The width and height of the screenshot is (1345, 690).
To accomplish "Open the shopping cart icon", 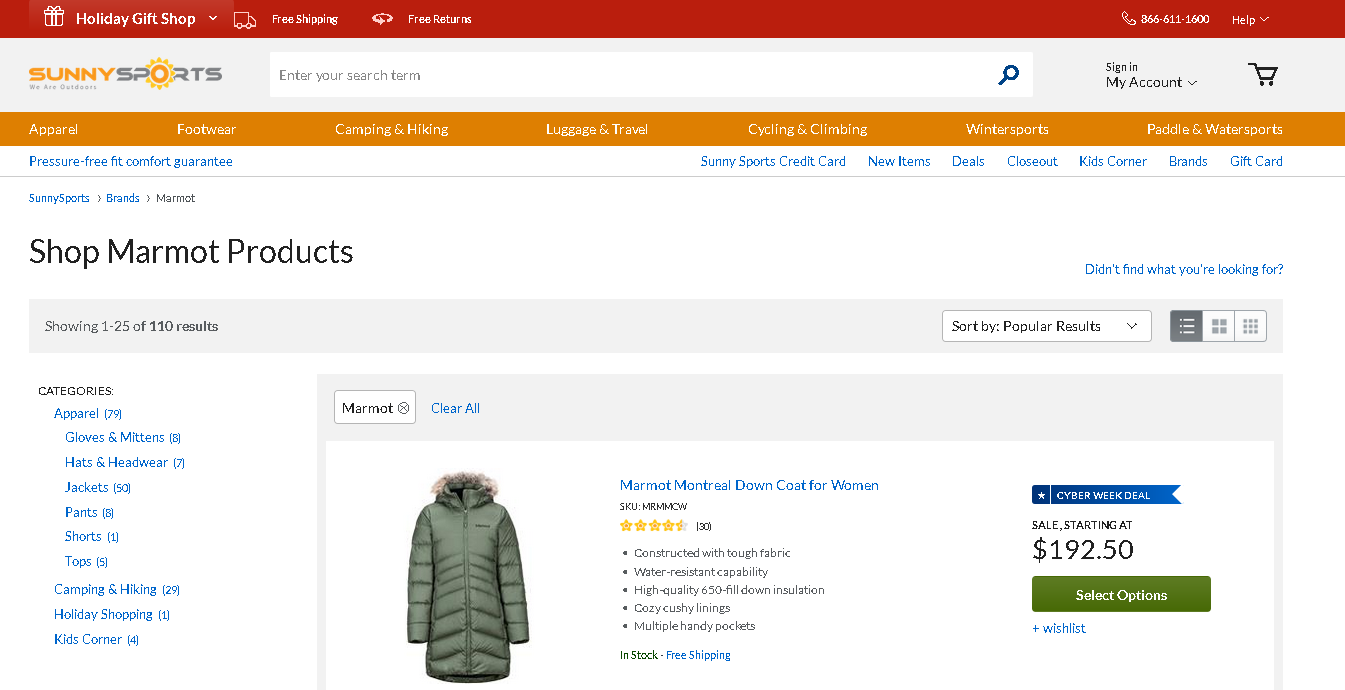I will pos(1263,75).
